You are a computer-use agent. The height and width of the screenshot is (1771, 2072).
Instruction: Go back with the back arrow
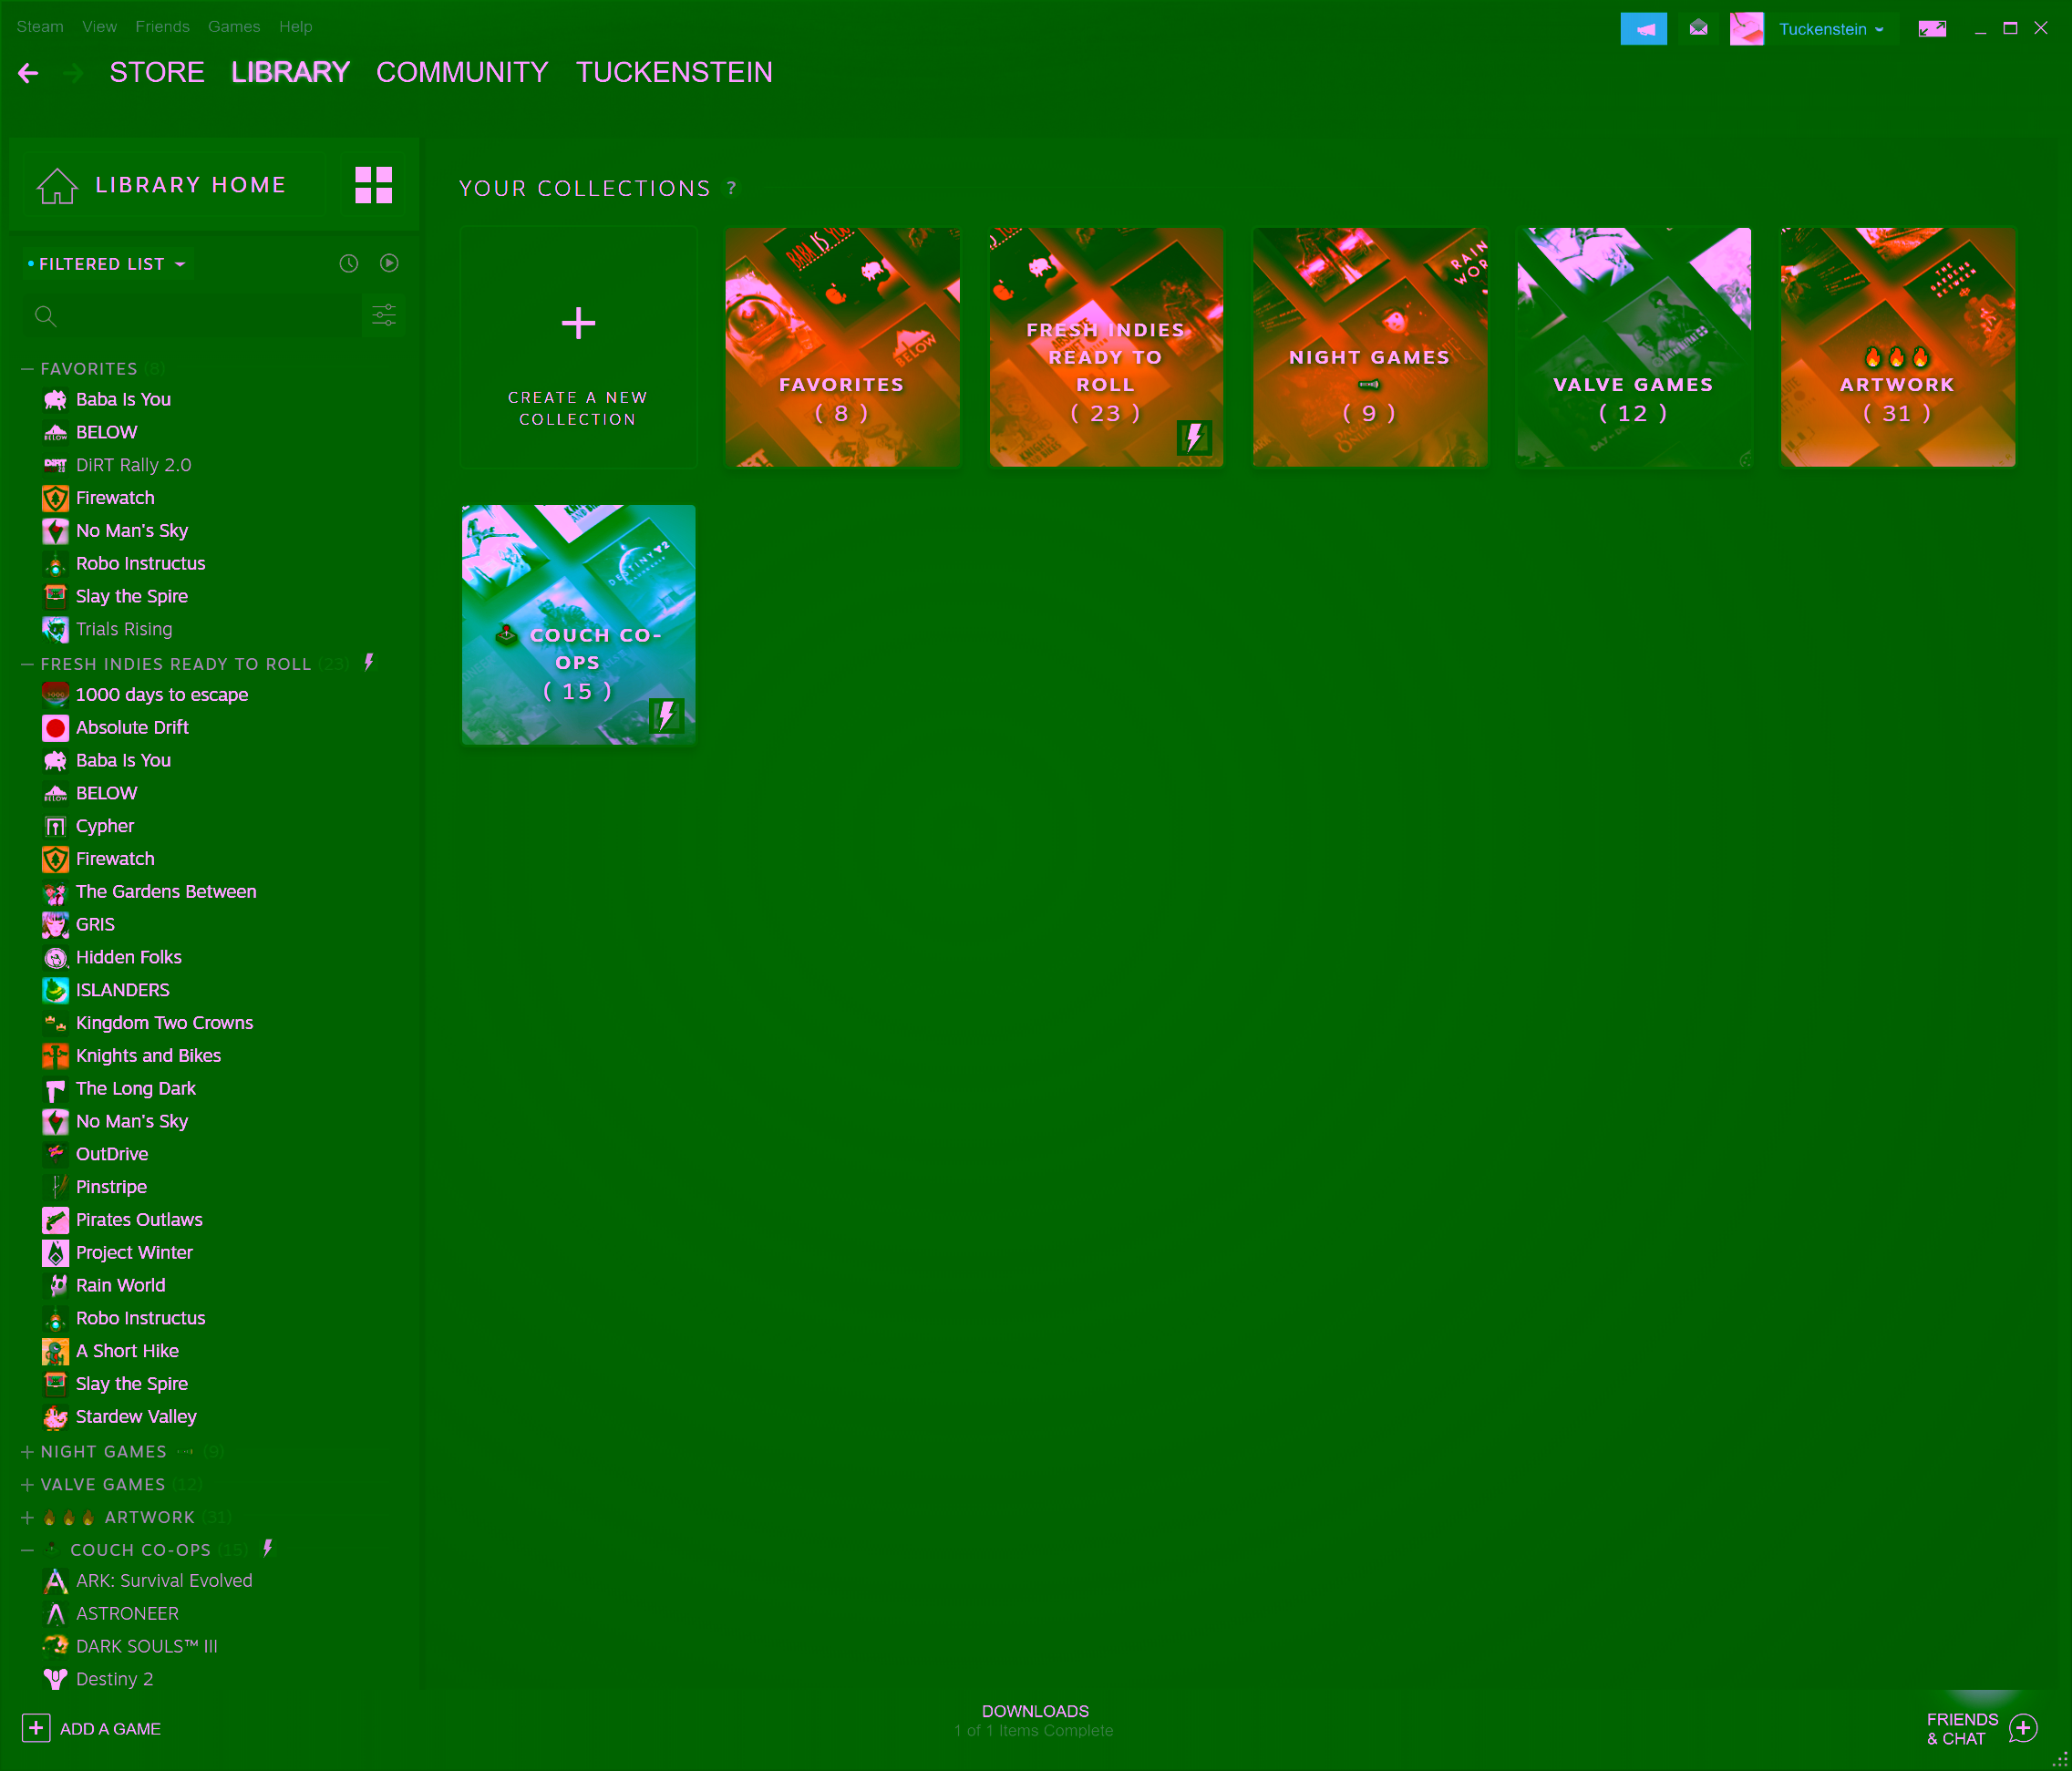pyautogui.click(x=28, y=73)
